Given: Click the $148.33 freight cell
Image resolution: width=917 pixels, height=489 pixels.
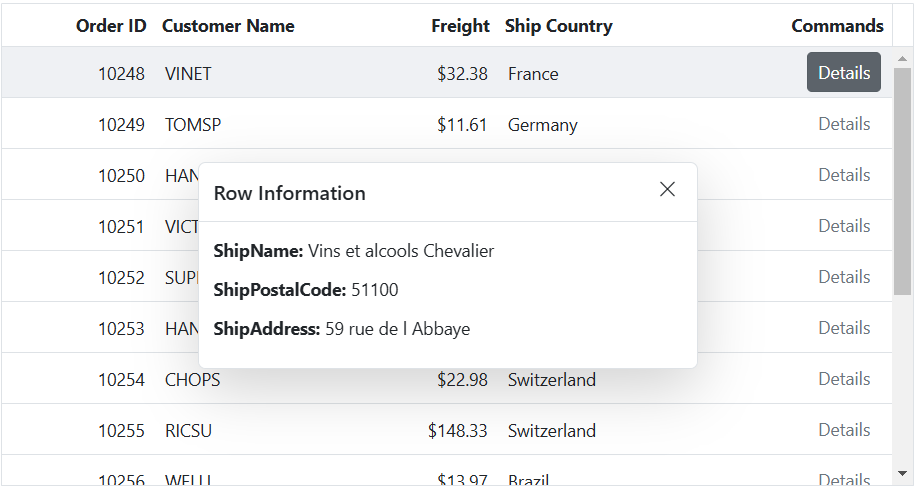Looking at the screenshot, I should (456, 430).
